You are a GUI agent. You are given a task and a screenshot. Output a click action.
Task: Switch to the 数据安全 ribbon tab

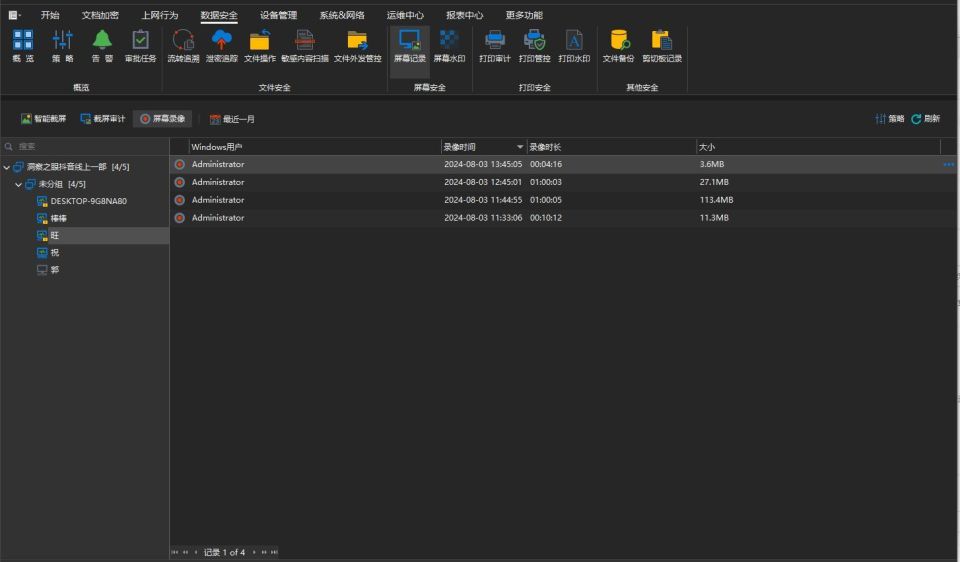pyautogui.click(x=219, y=15)
